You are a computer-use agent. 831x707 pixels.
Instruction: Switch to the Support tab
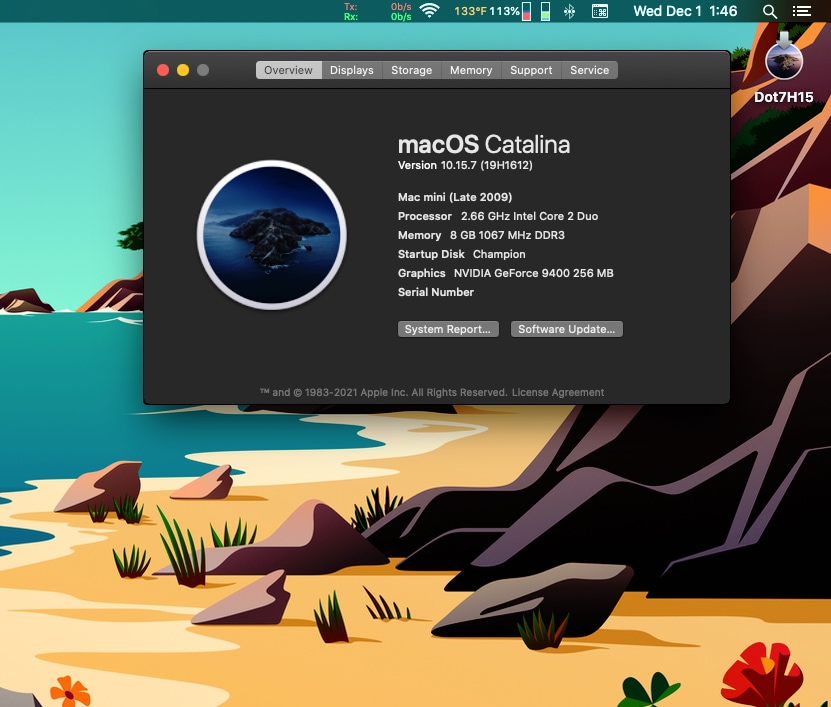click(x=531, y=70)
